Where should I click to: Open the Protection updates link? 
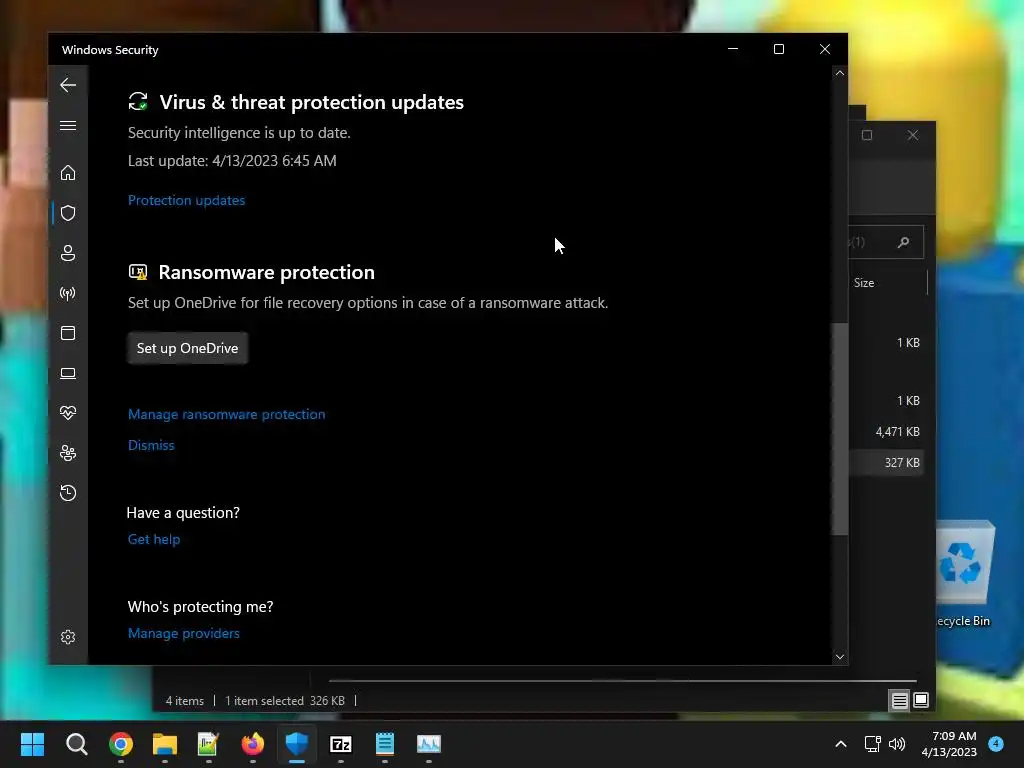point(186,200)
